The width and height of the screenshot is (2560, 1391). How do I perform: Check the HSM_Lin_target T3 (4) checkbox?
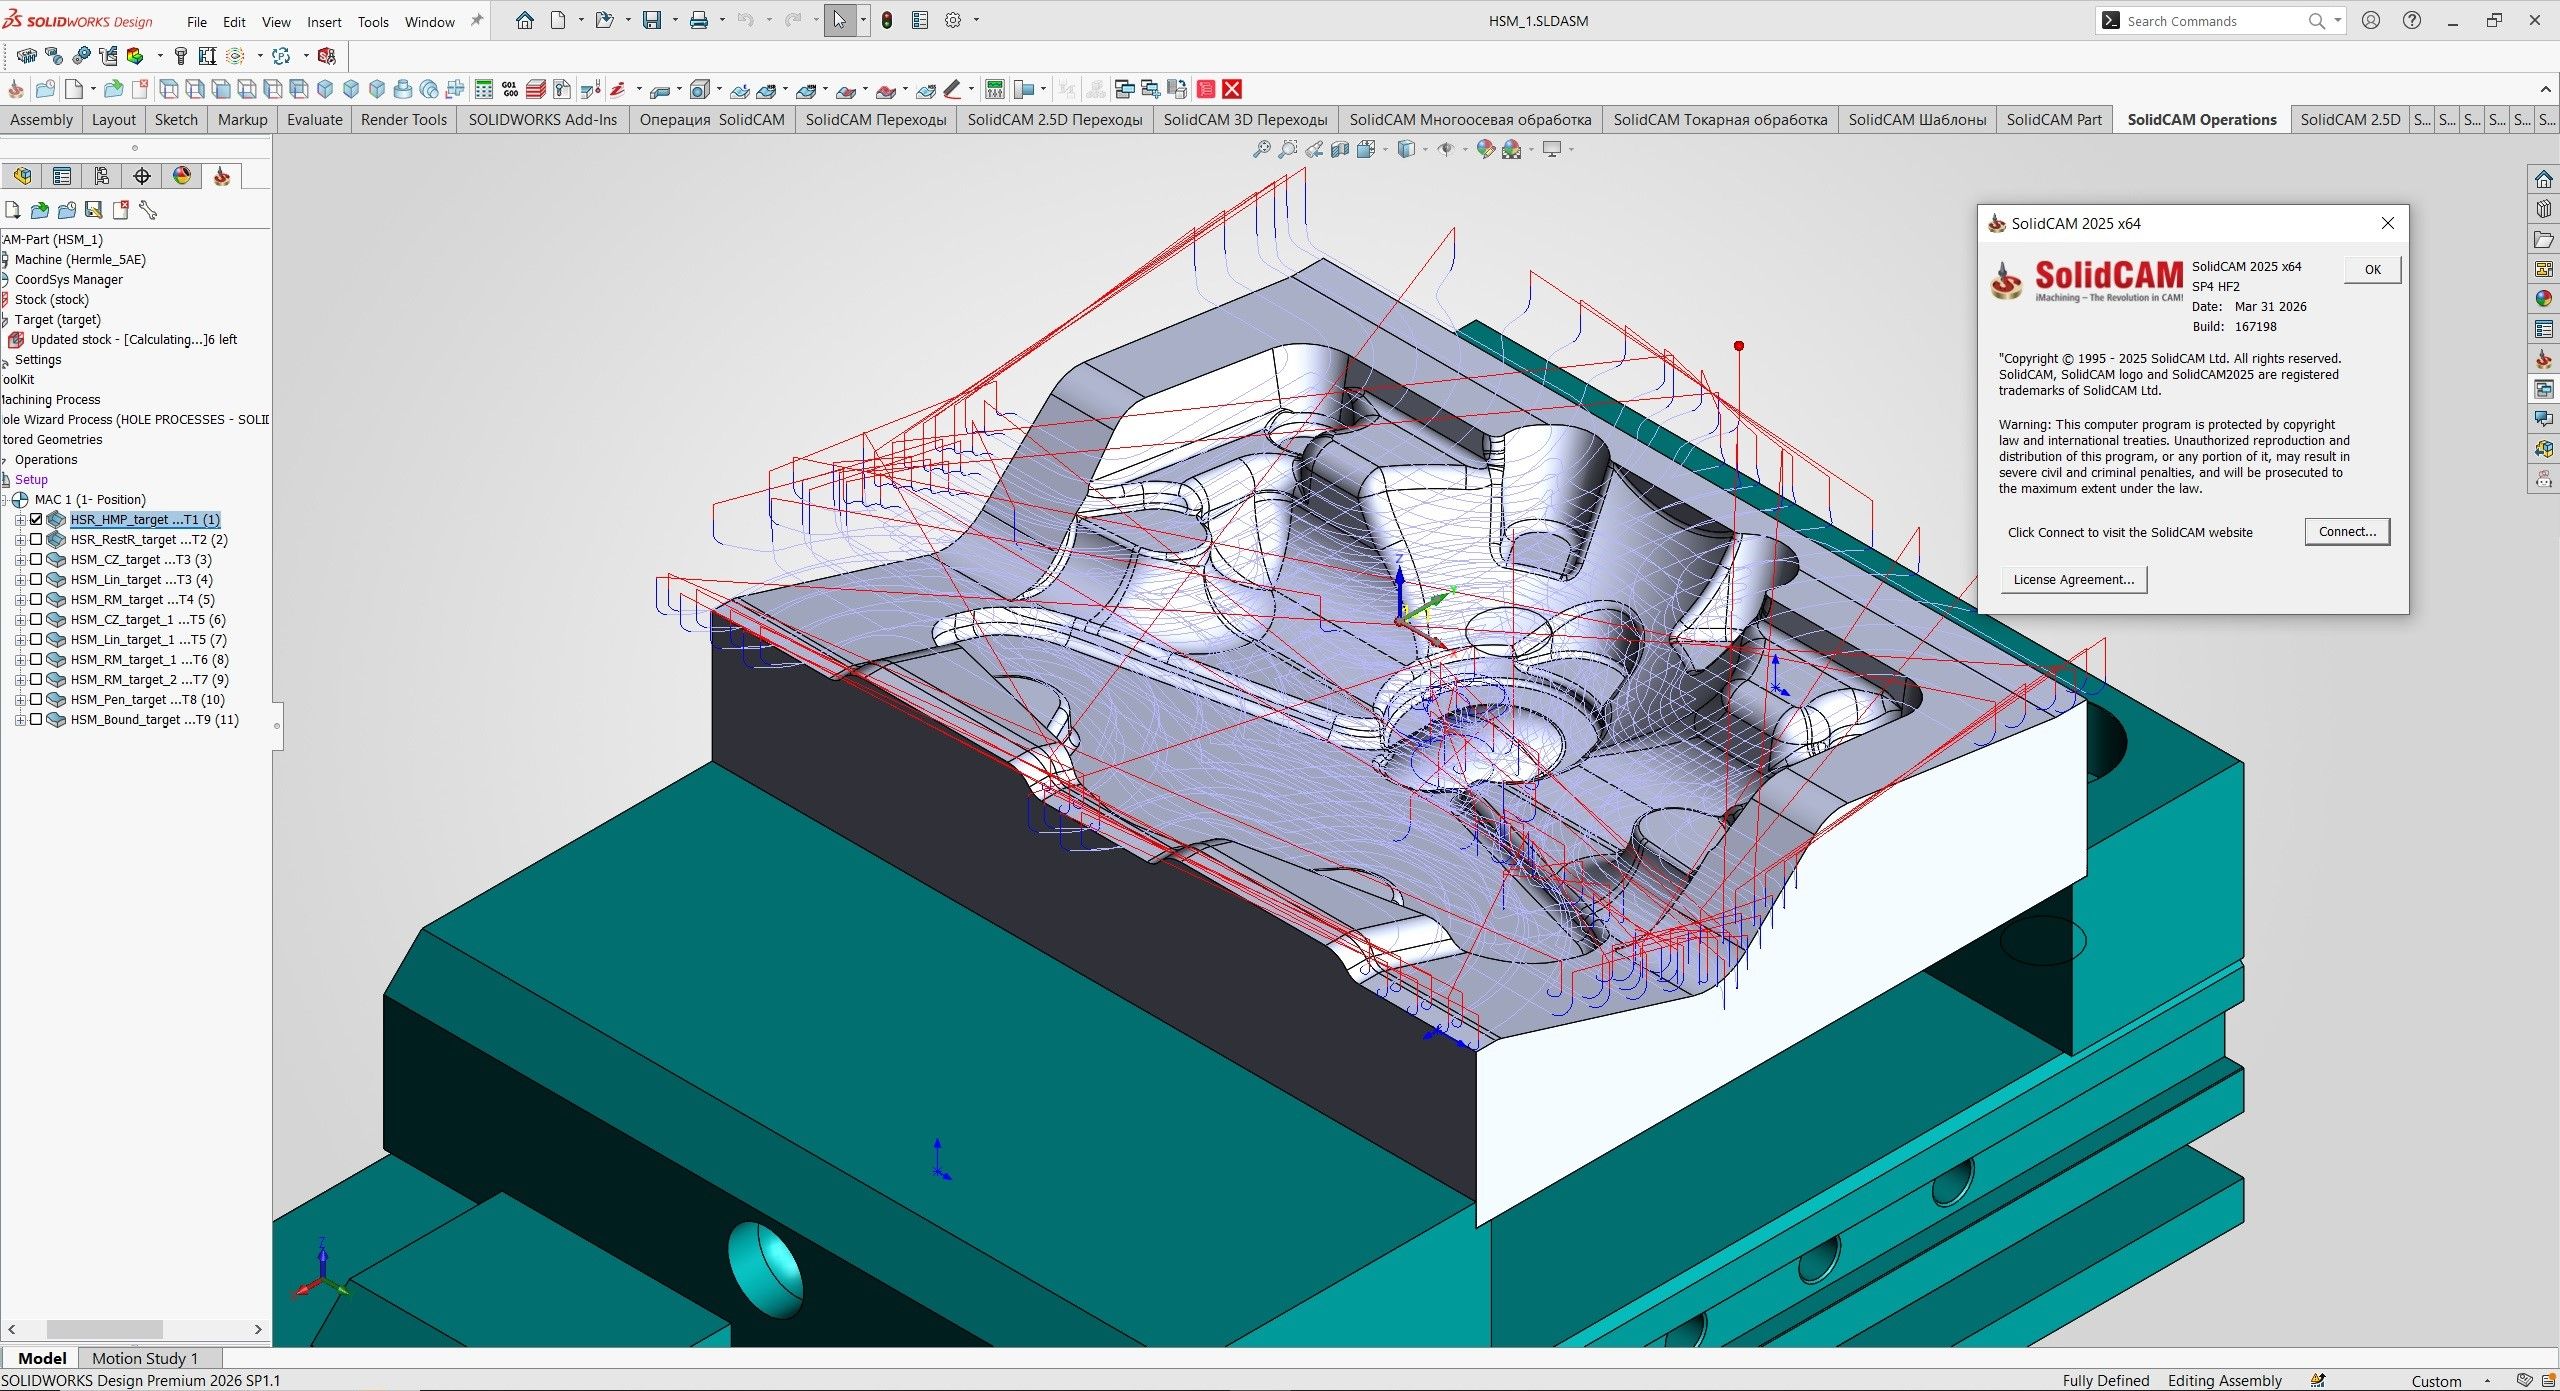(36, 579)
